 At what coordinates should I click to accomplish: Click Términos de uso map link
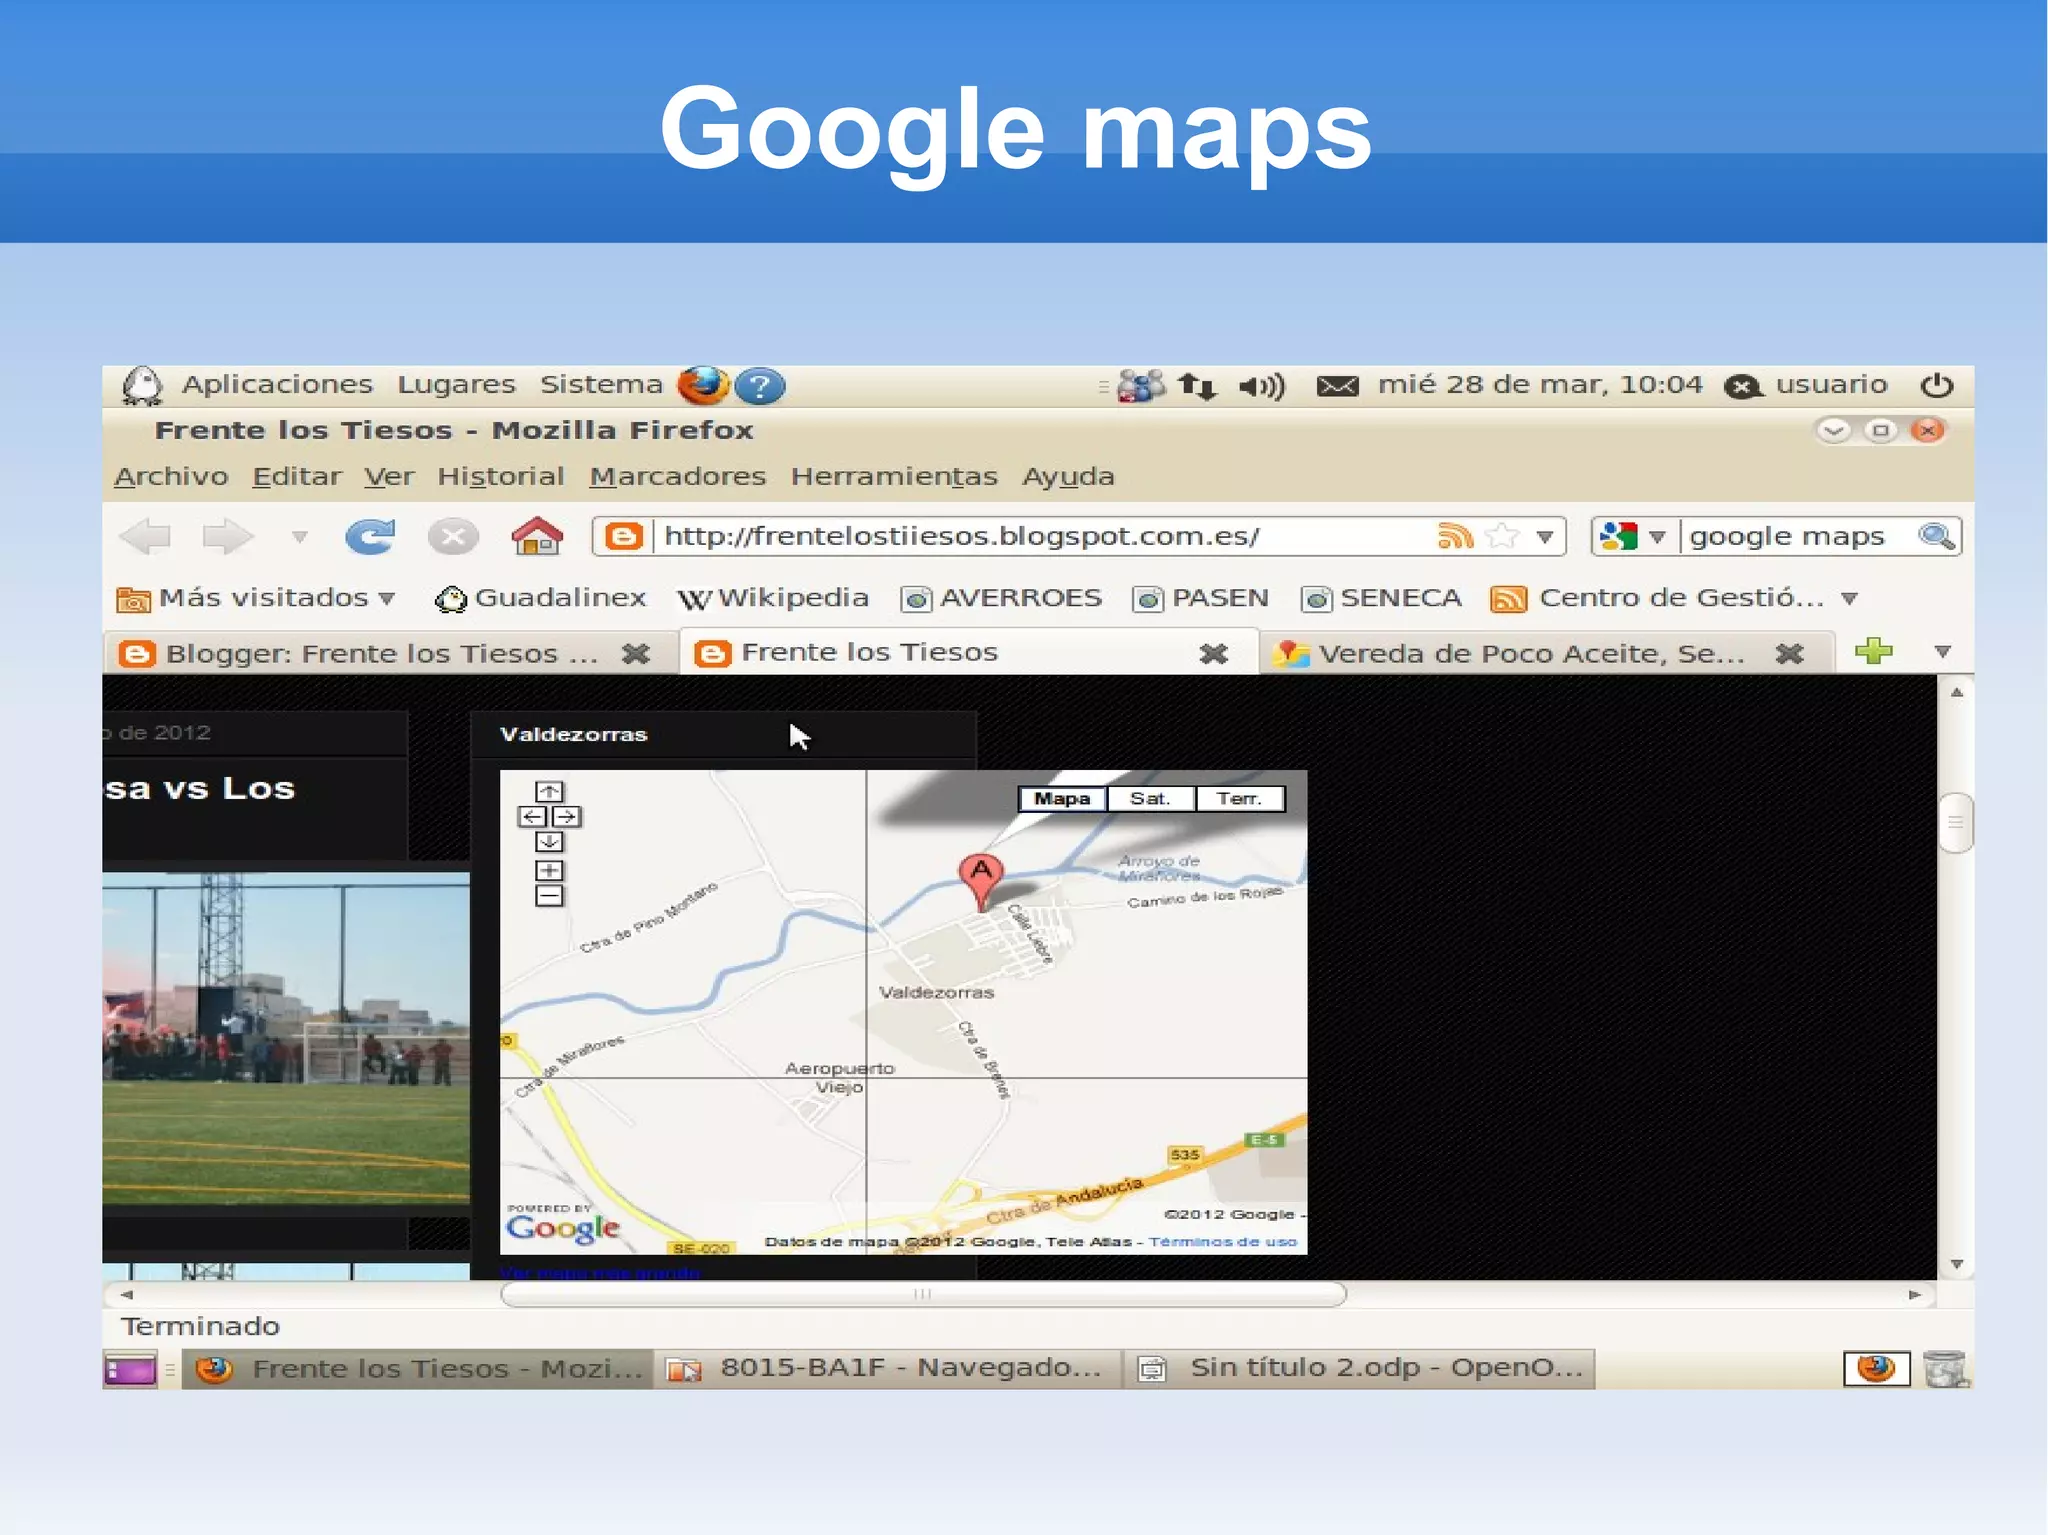pos(1223,1242)
